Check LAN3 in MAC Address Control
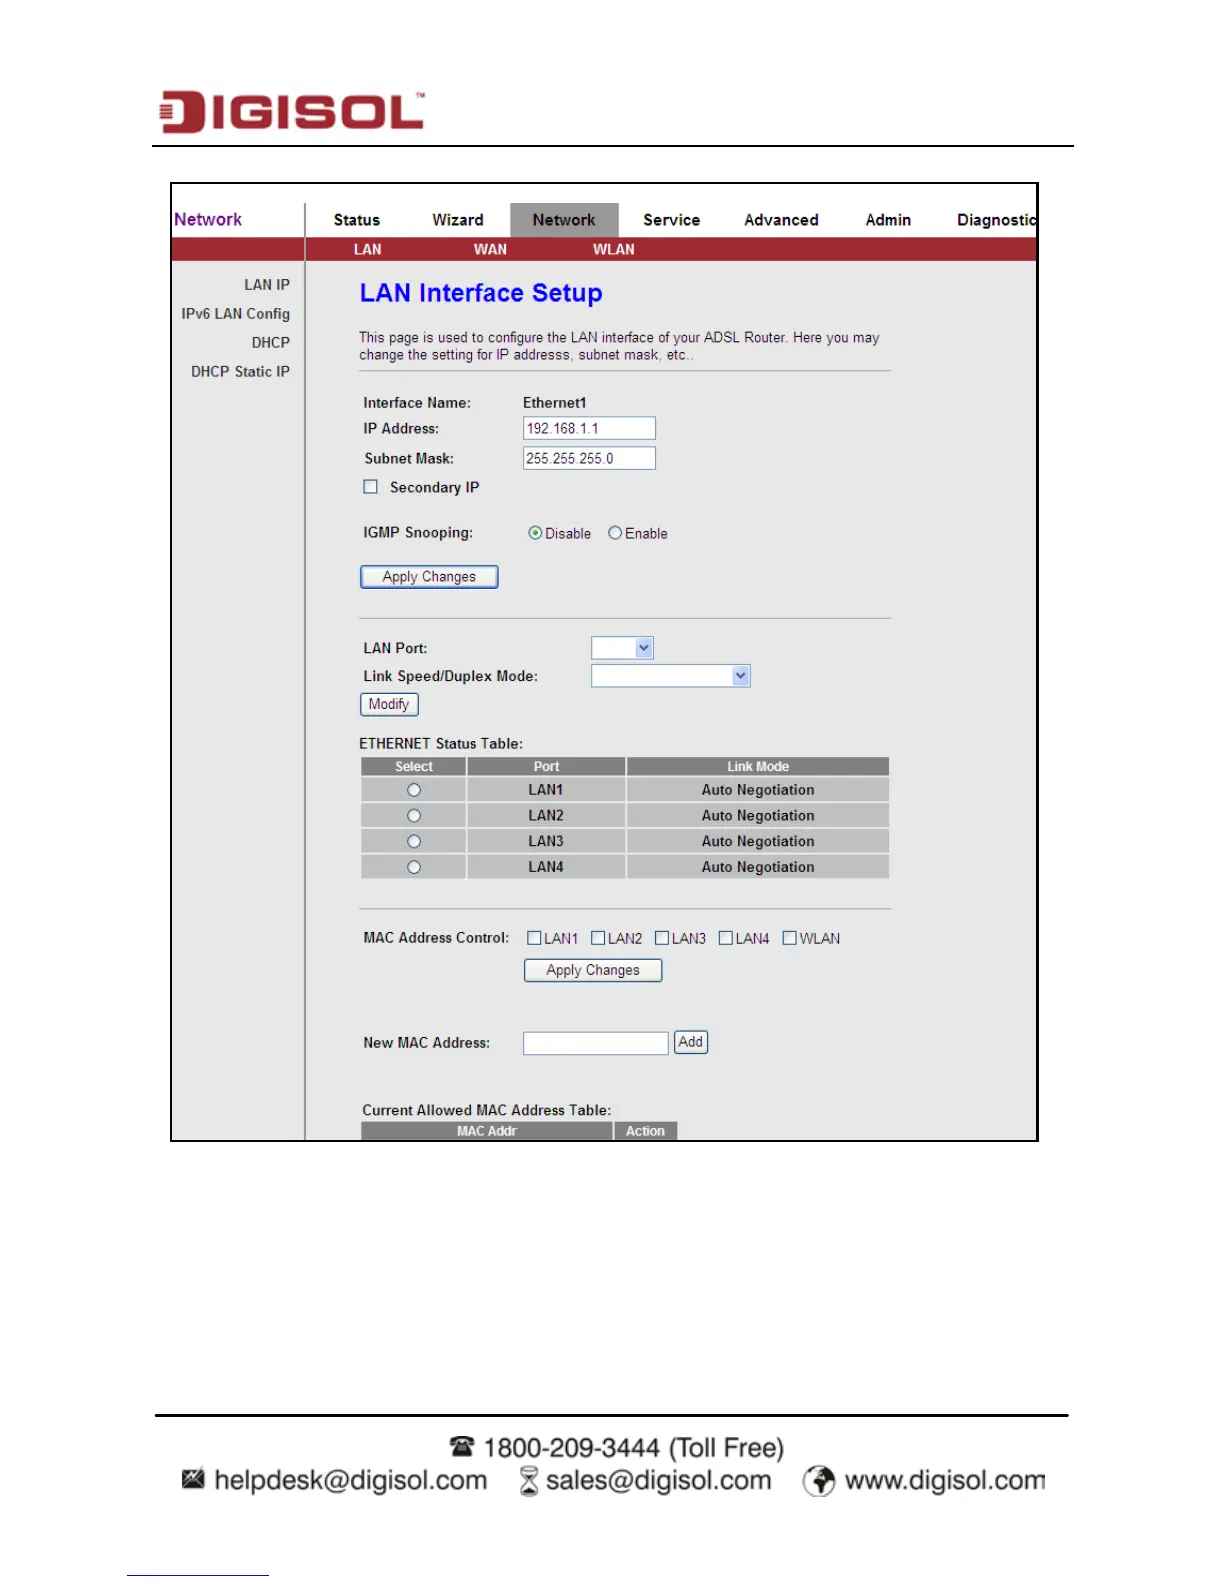The width and height of the screenshot is (1224, 1584). pyautogui.click(x=662, y=938)
